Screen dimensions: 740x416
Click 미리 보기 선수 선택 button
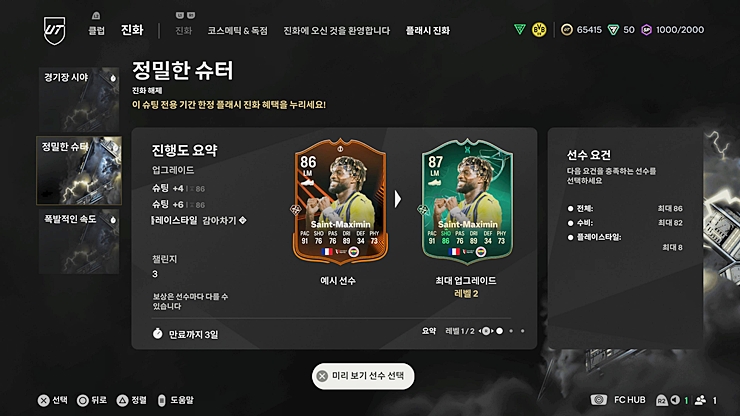pyautogui.click(x=363, y=376)
